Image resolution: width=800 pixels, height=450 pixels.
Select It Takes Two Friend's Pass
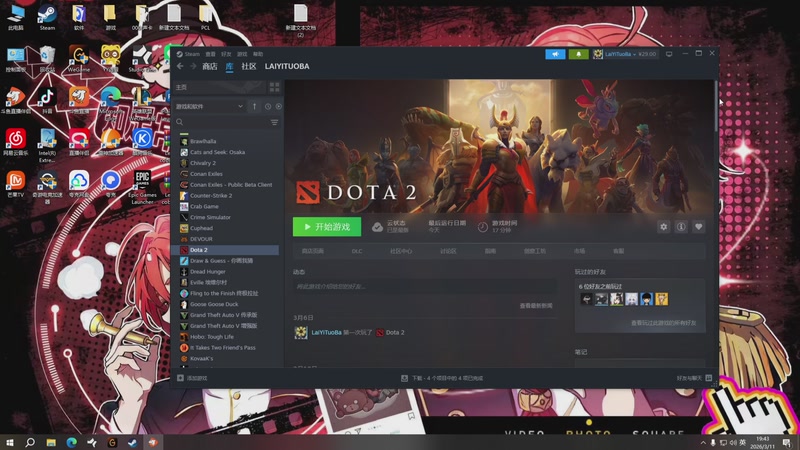click(222, 348)
